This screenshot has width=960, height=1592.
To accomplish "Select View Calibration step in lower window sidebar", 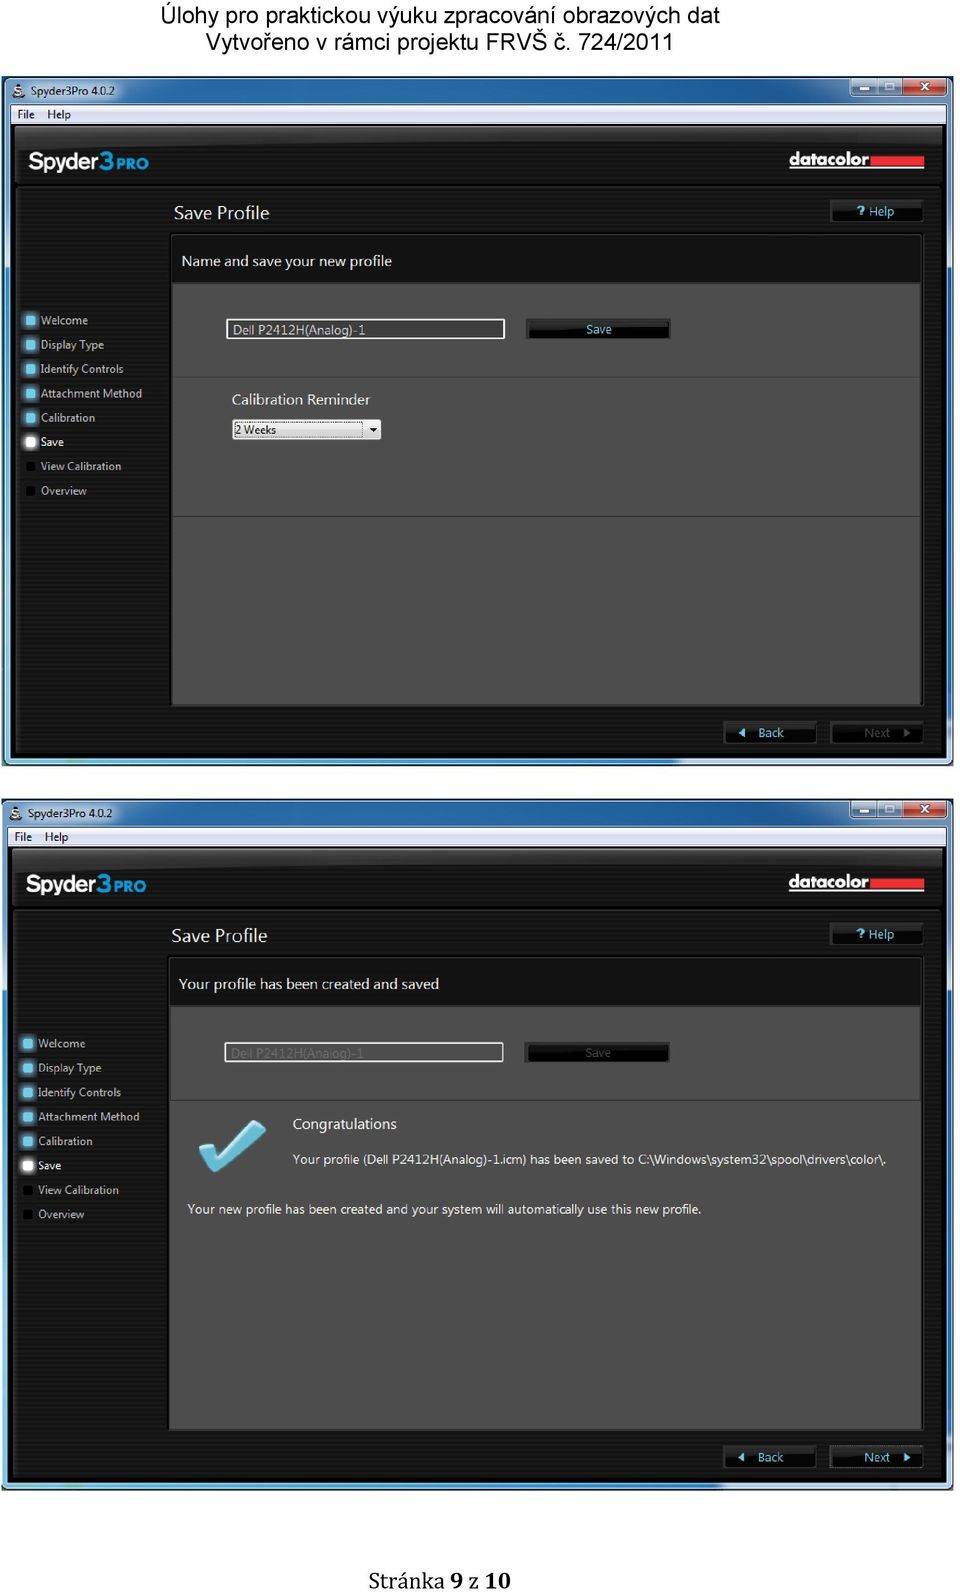I will coord(71,1189).
